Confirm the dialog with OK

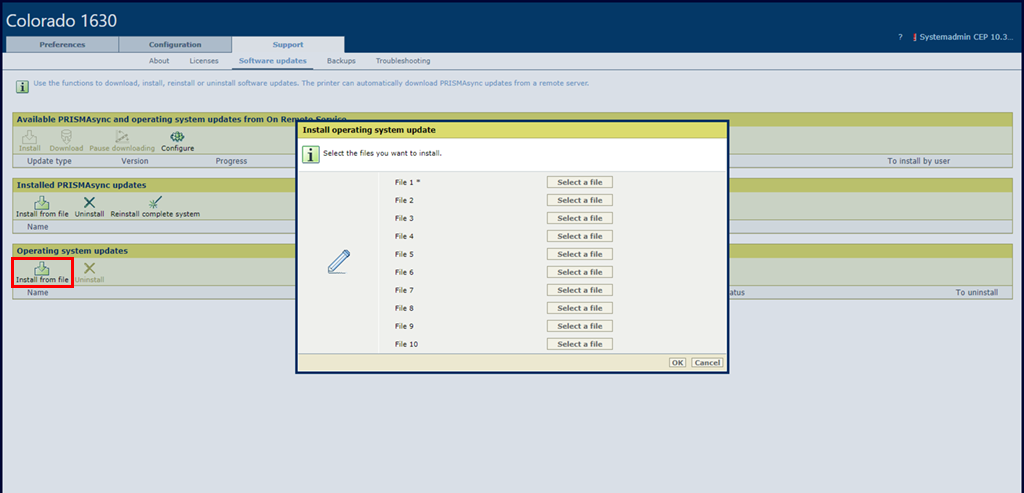coord(678,362)
